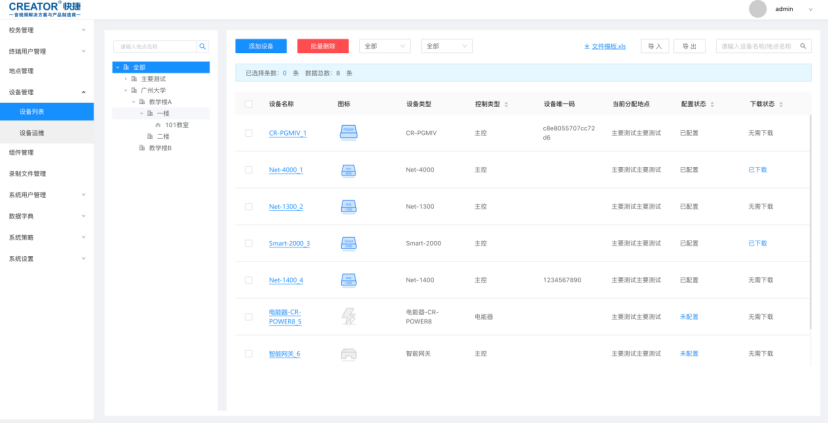Sort by 控制类型 column arrows
828x423 pixels.
506,104
